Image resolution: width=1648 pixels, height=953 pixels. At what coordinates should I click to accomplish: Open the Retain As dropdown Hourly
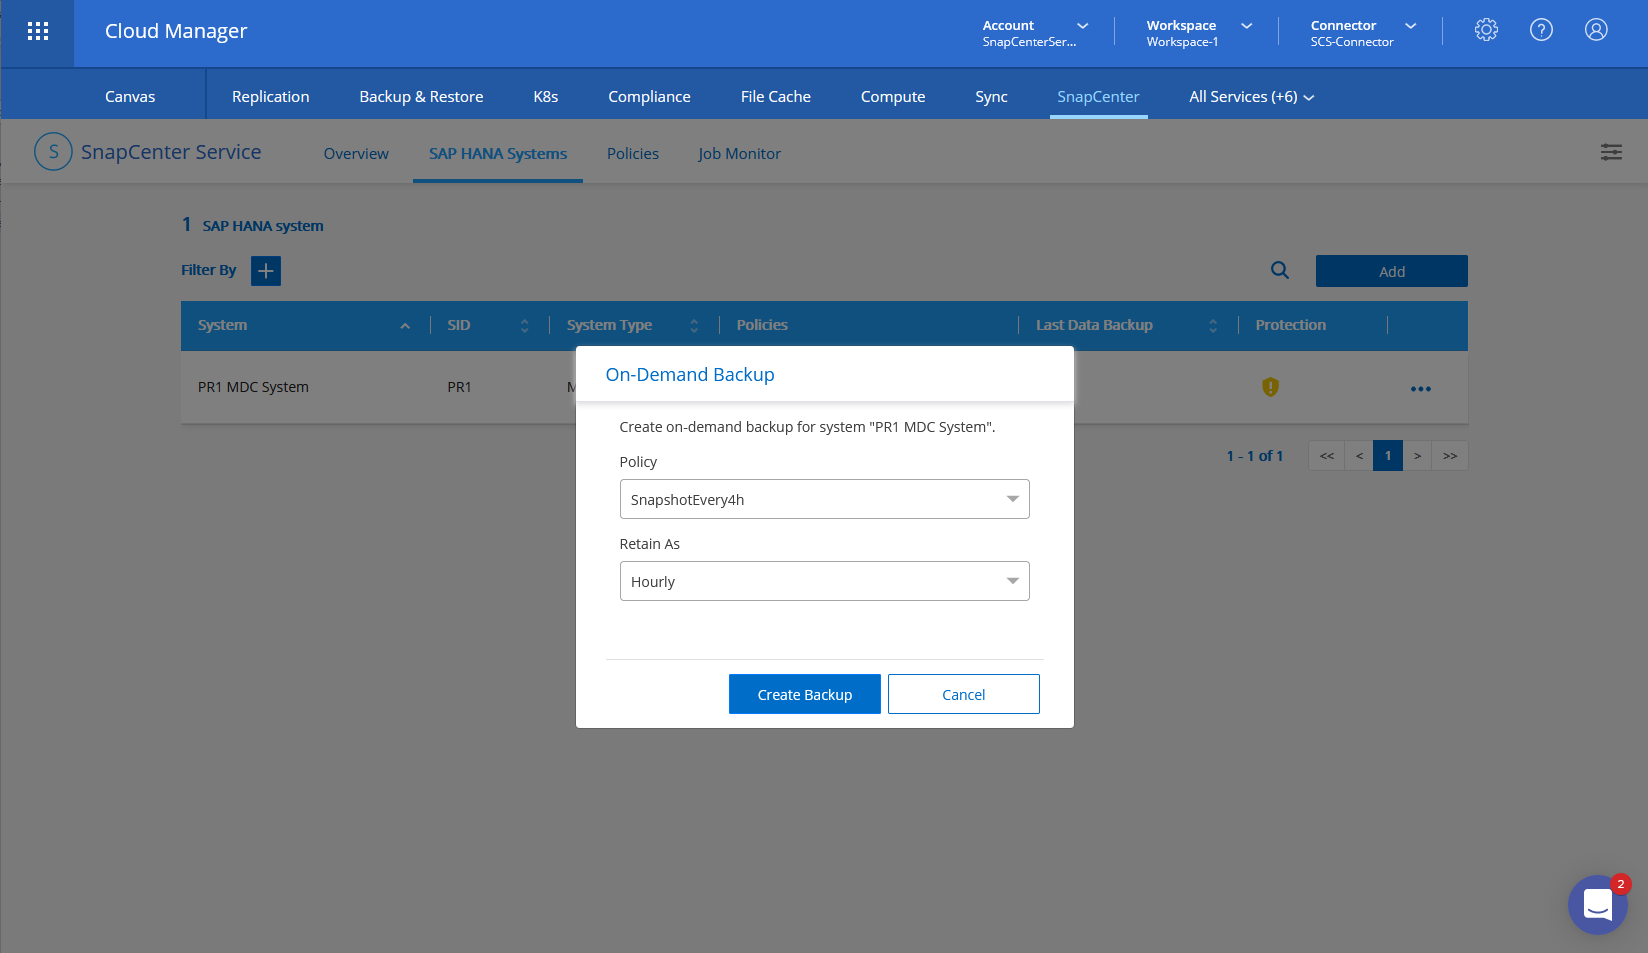click(824, 581)
